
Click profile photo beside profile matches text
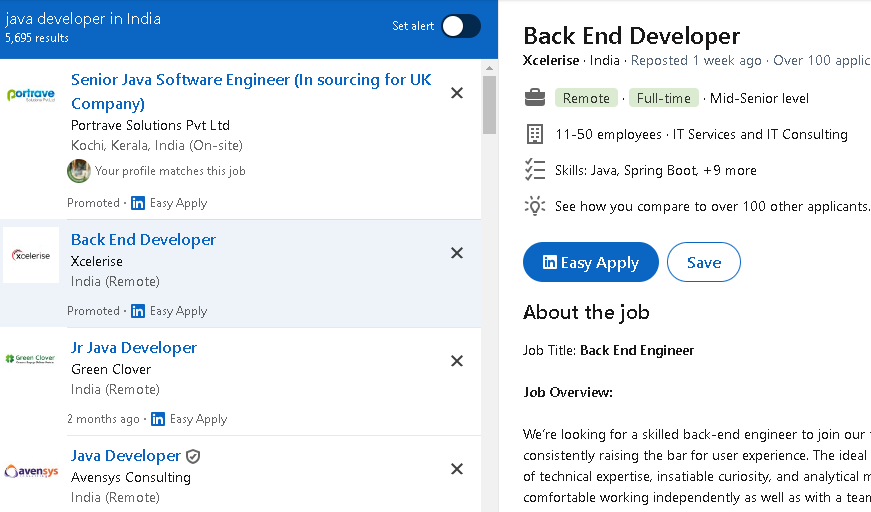[x=79, y=170]
